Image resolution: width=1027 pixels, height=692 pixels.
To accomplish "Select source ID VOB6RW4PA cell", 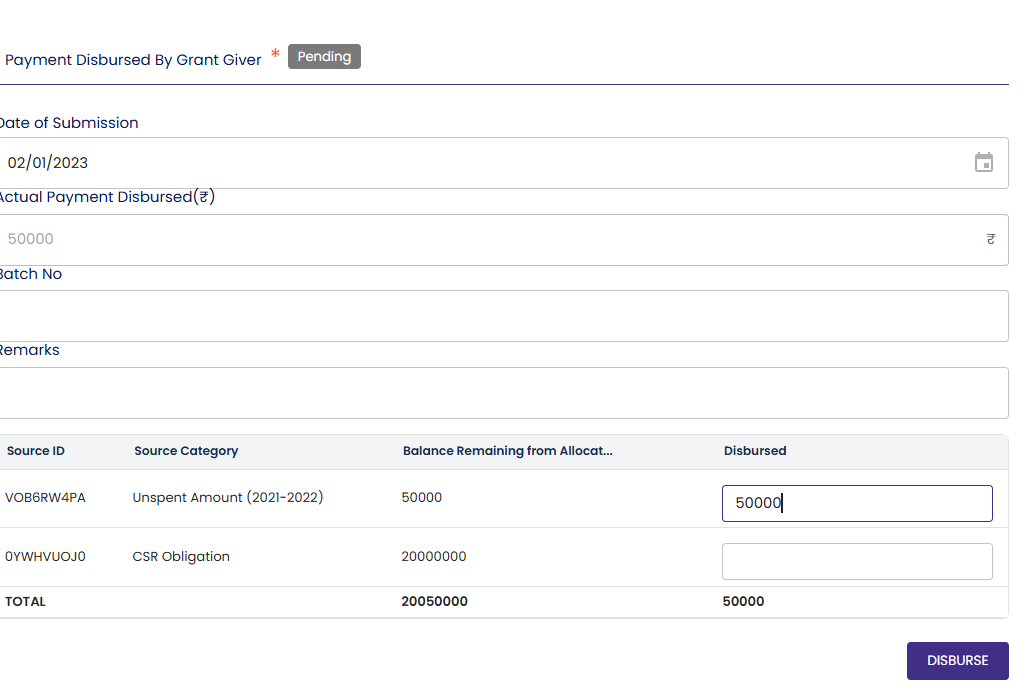I will [x=45, y=498].
